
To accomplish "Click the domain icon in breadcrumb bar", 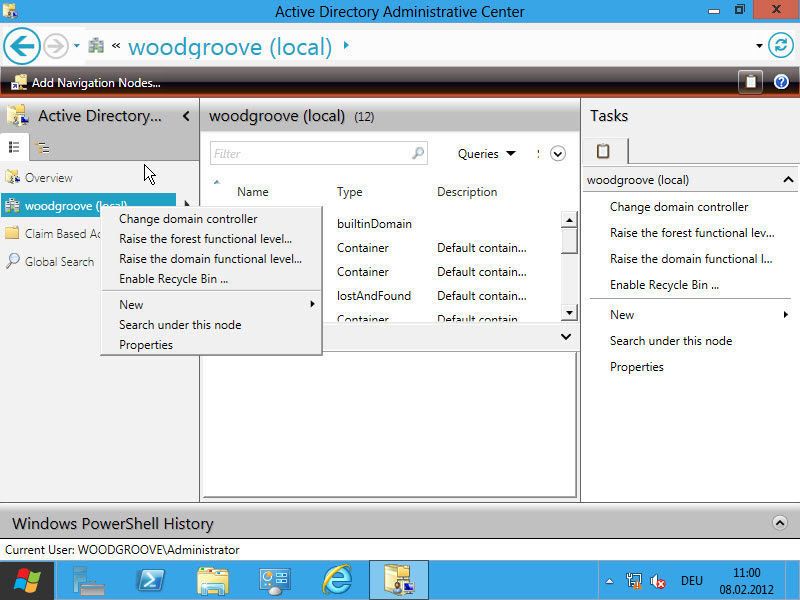I will [96, 46].
